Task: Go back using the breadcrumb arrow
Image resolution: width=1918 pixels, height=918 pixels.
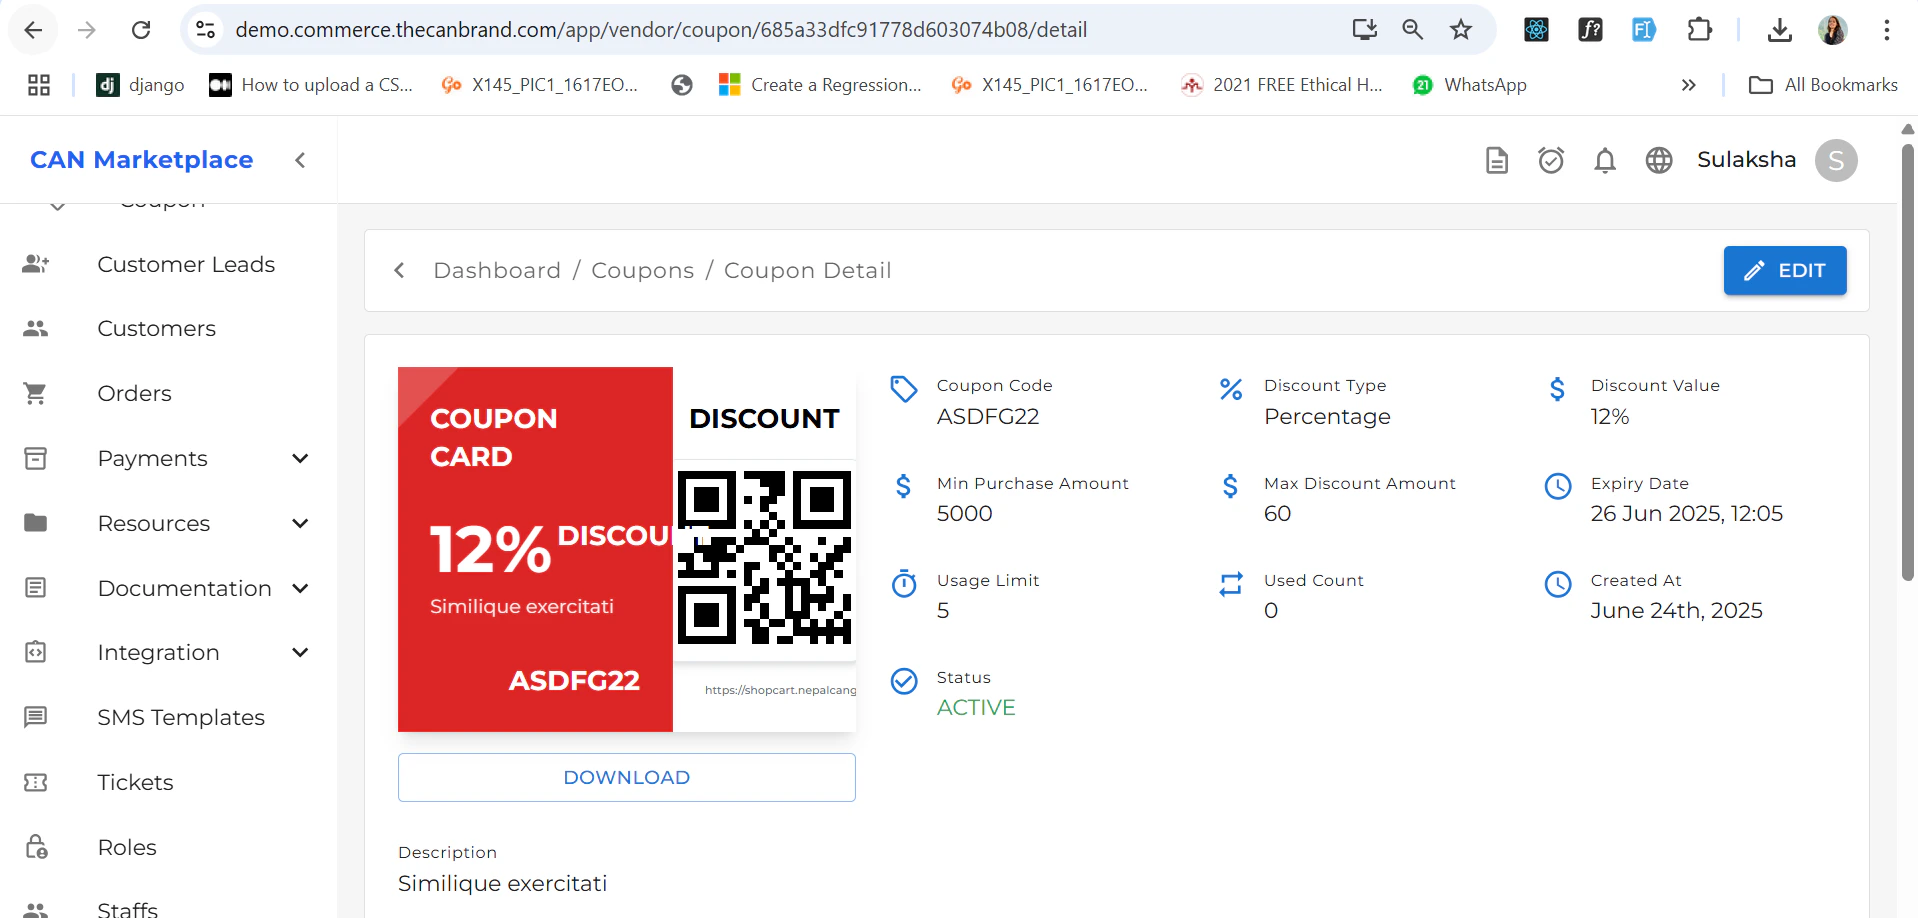Action: pyautogui.click(x=399, y=270)
